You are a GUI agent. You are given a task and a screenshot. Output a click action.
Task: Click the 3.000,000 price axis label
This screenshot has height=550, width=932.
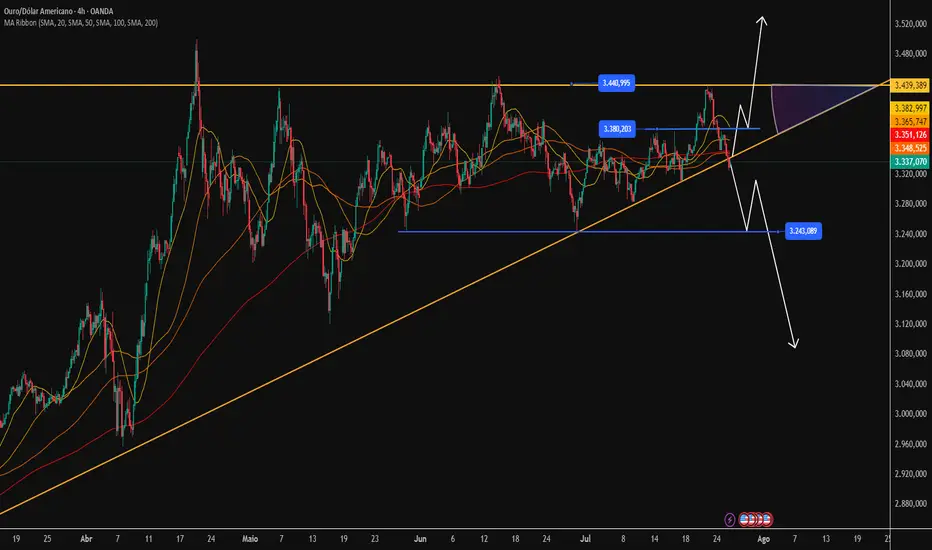pos(911,413)
